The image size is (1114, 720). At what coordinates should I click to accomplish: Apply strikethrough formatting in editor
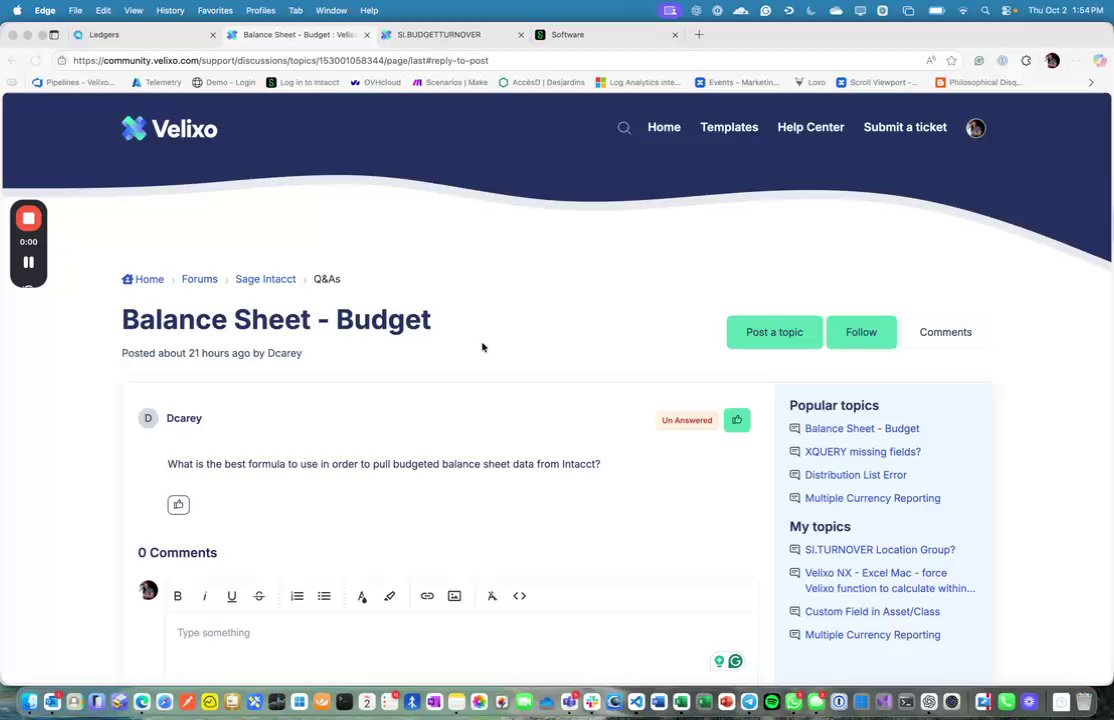point(259,596)
